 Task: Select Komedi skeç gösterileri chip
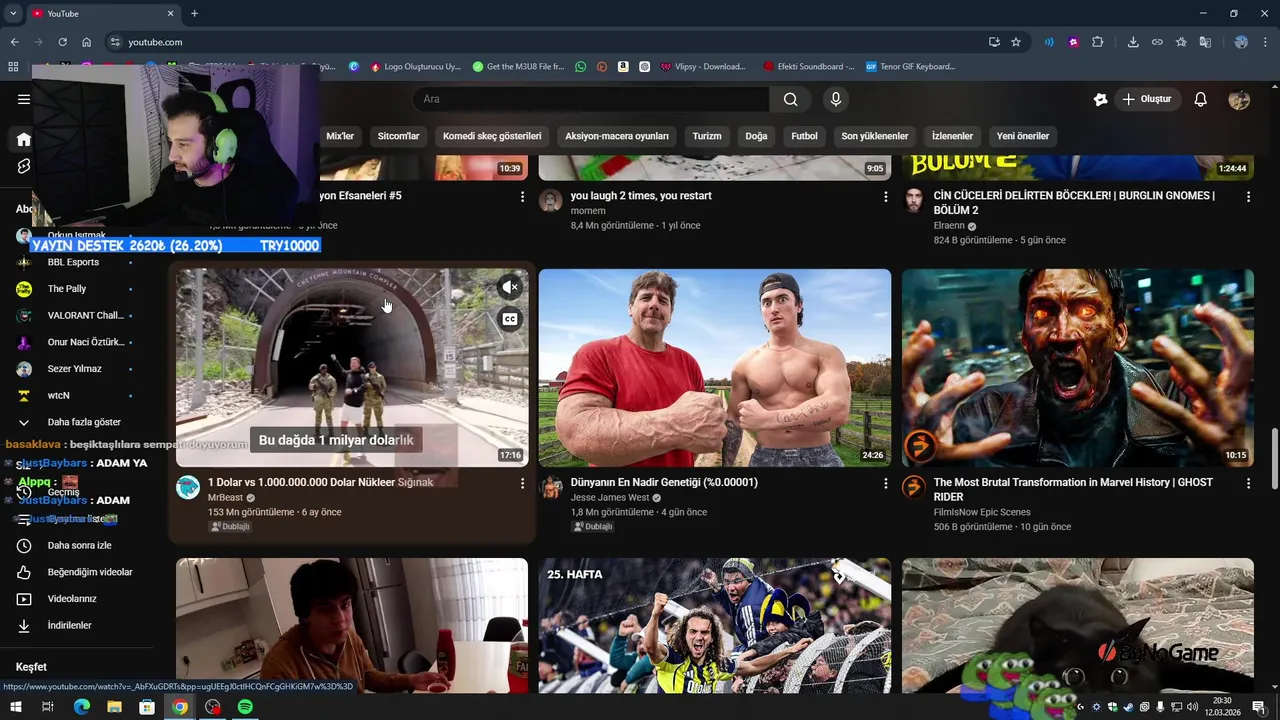pyautogui.click(x=492, y=136)
